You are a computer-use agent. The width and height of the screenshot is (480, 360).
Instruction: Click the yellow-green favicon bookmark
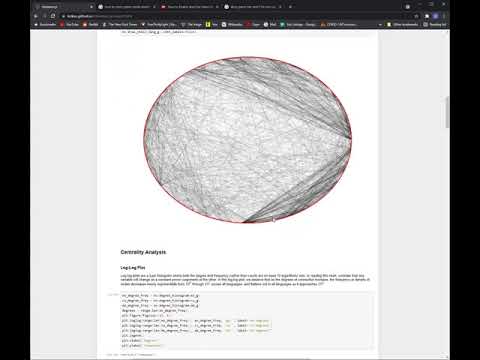click(212, 24)
